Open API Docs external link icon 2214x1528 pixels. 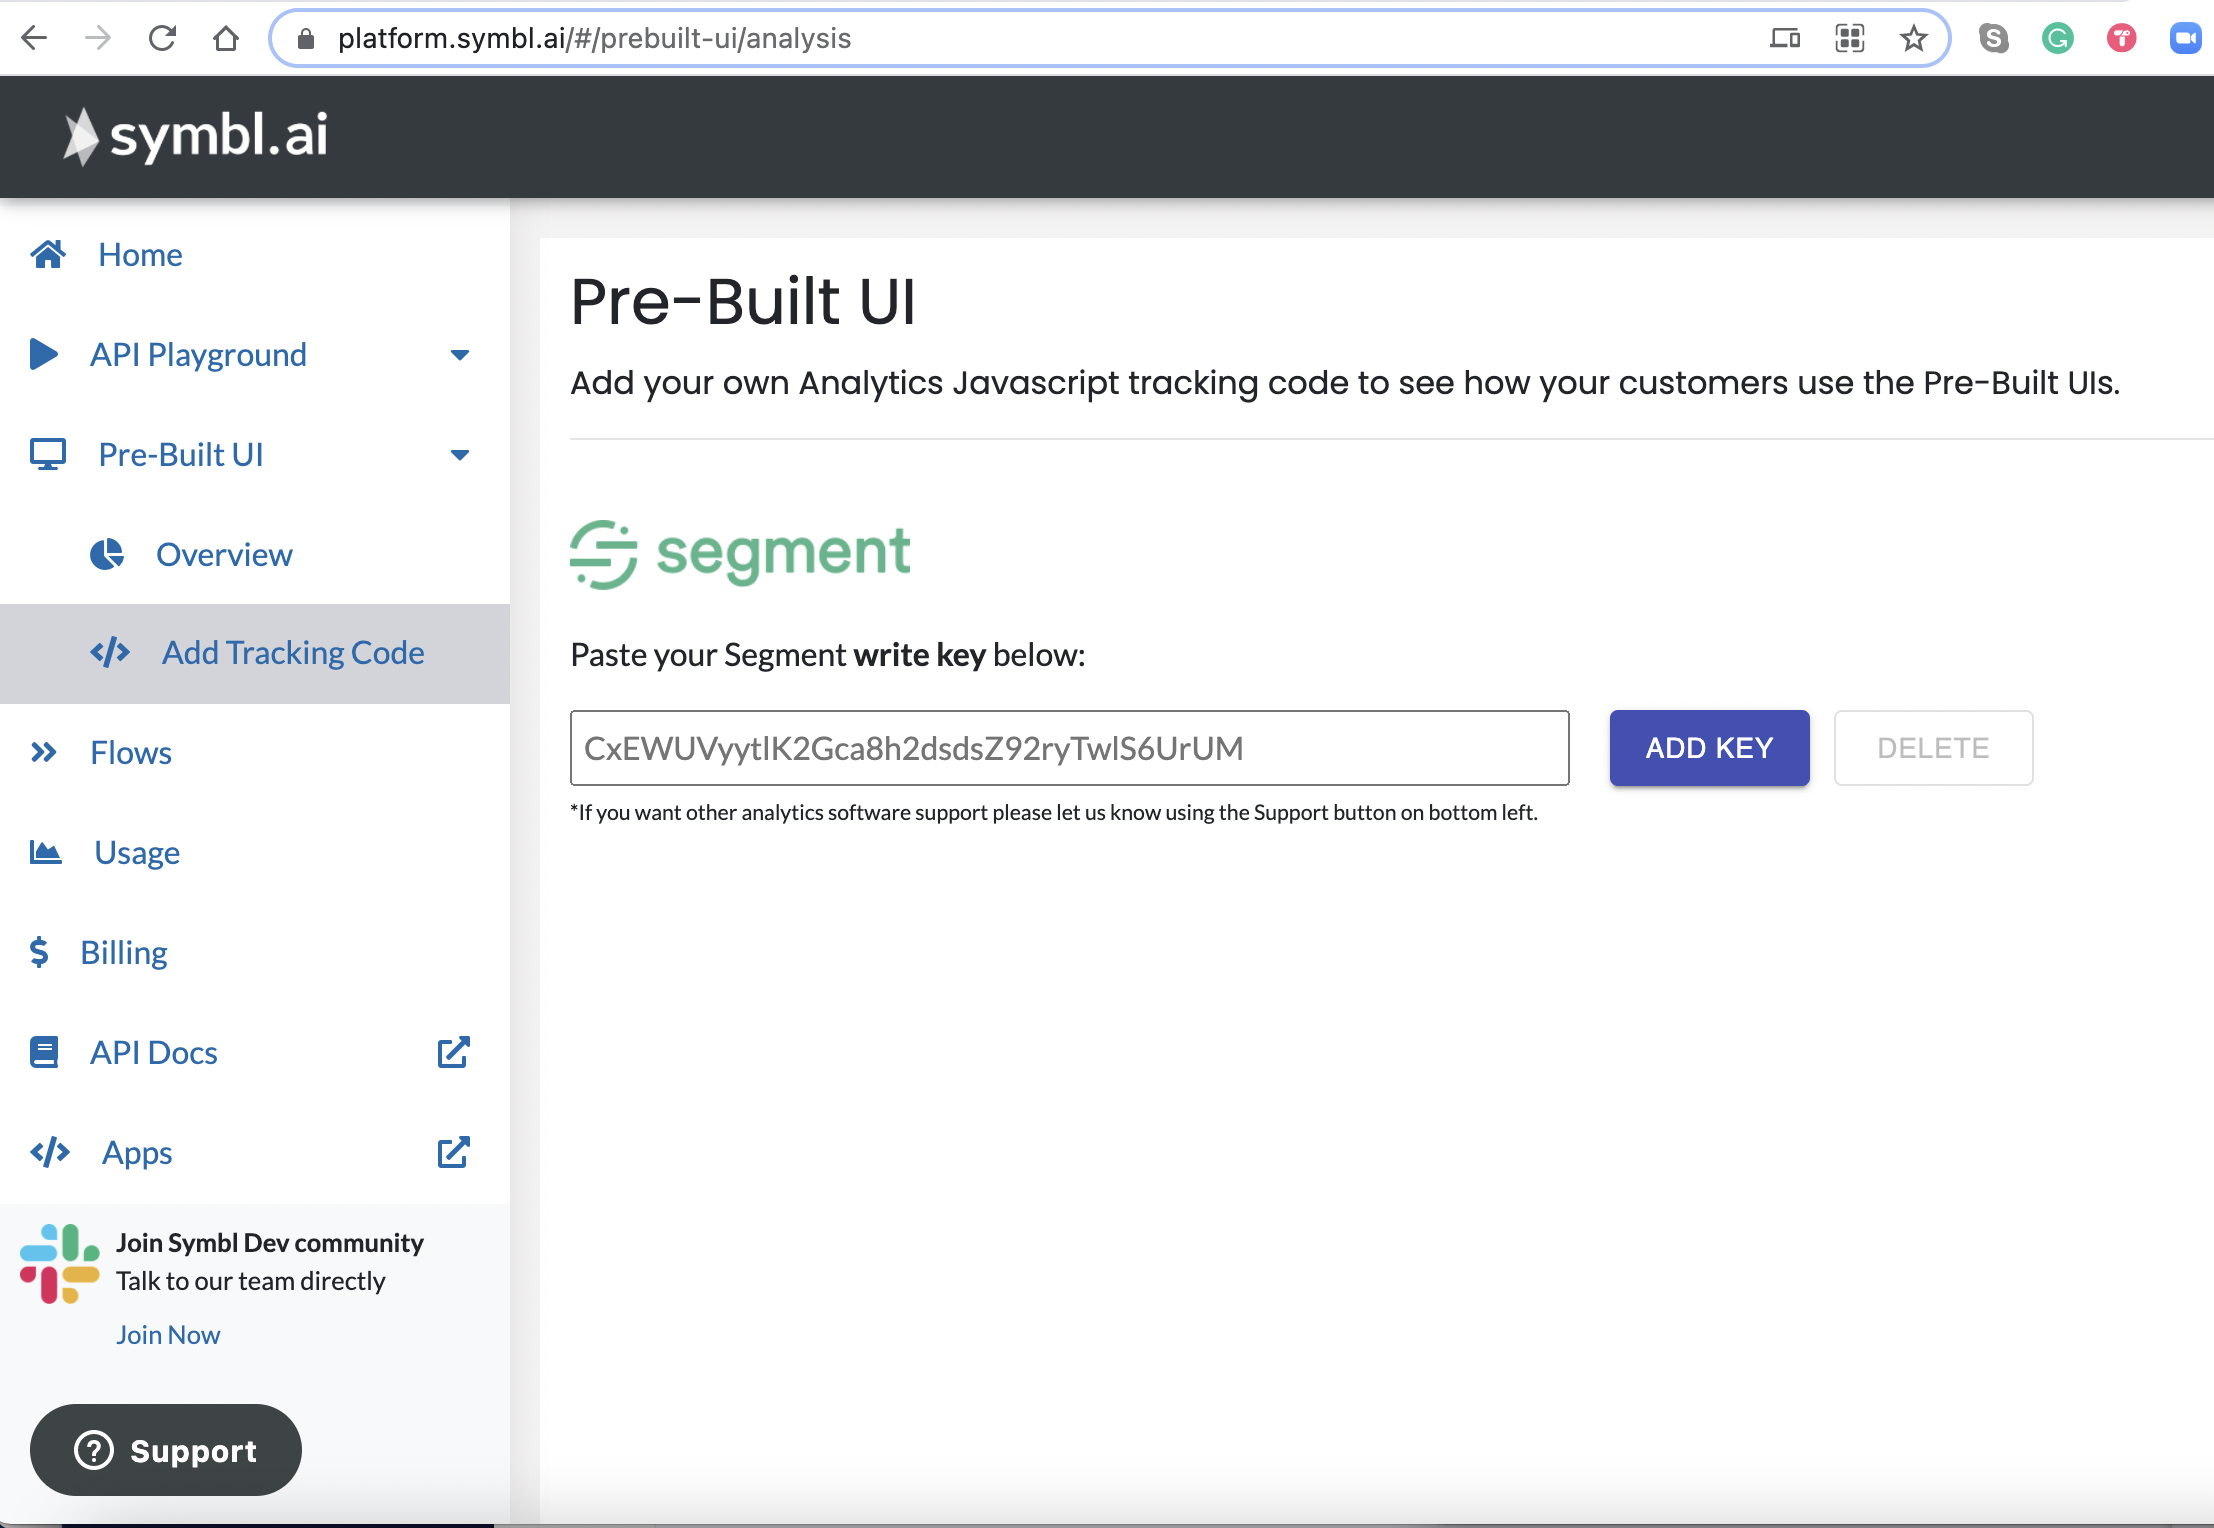point(453,1052)
